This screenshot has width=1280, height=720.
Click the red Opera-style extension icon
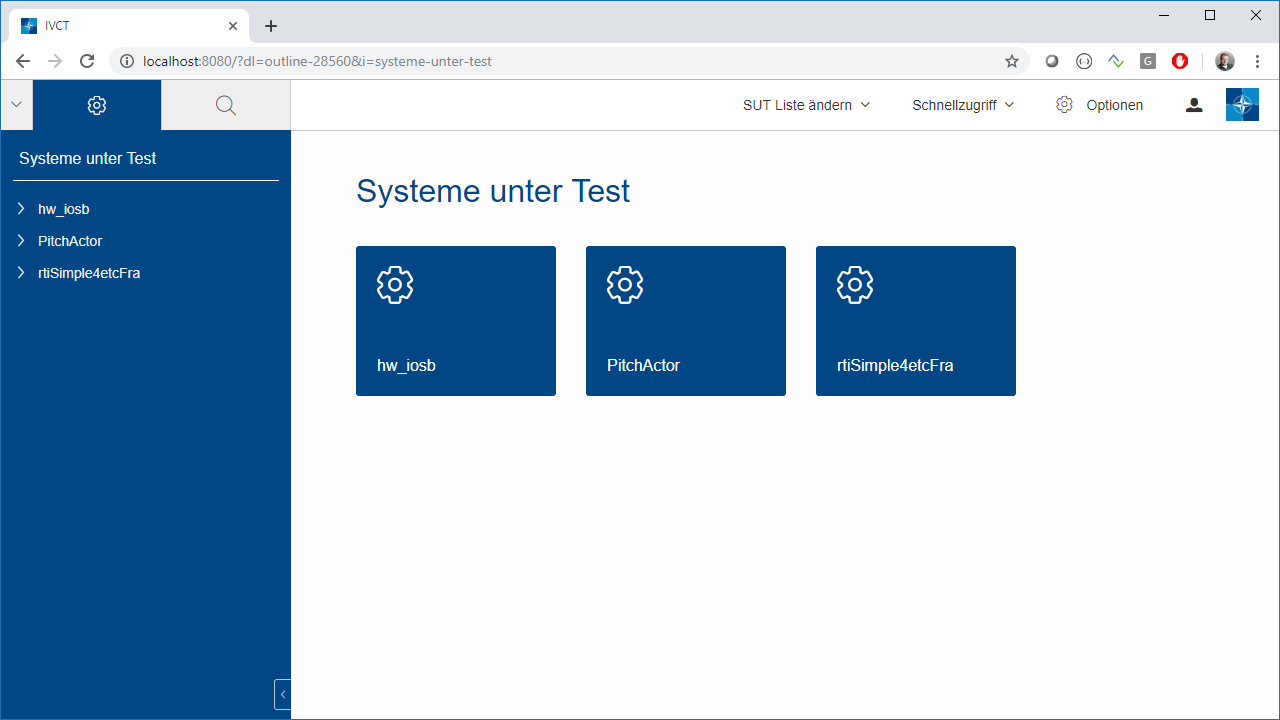[1180, 61]
